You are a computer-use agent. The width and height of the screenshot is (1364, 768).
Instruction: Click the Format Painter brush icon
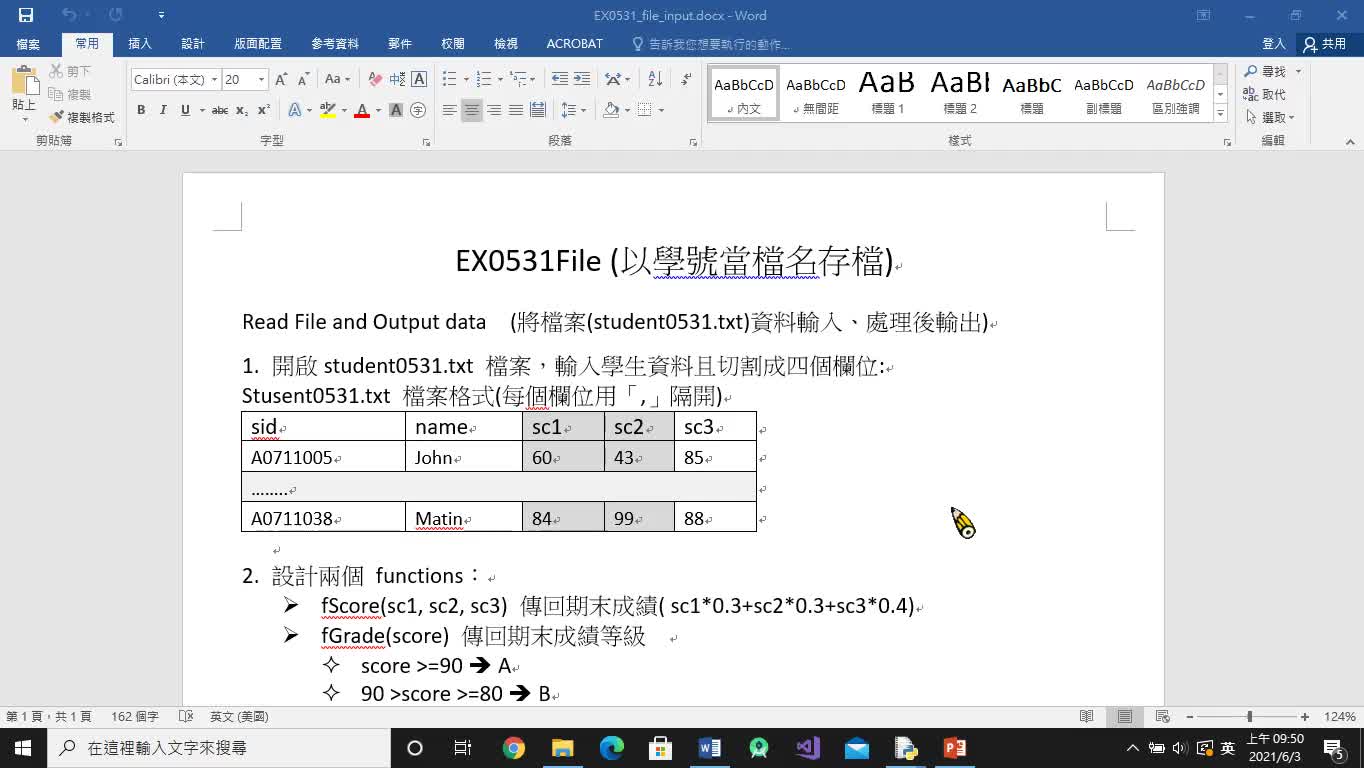click(x=57, y=117)
